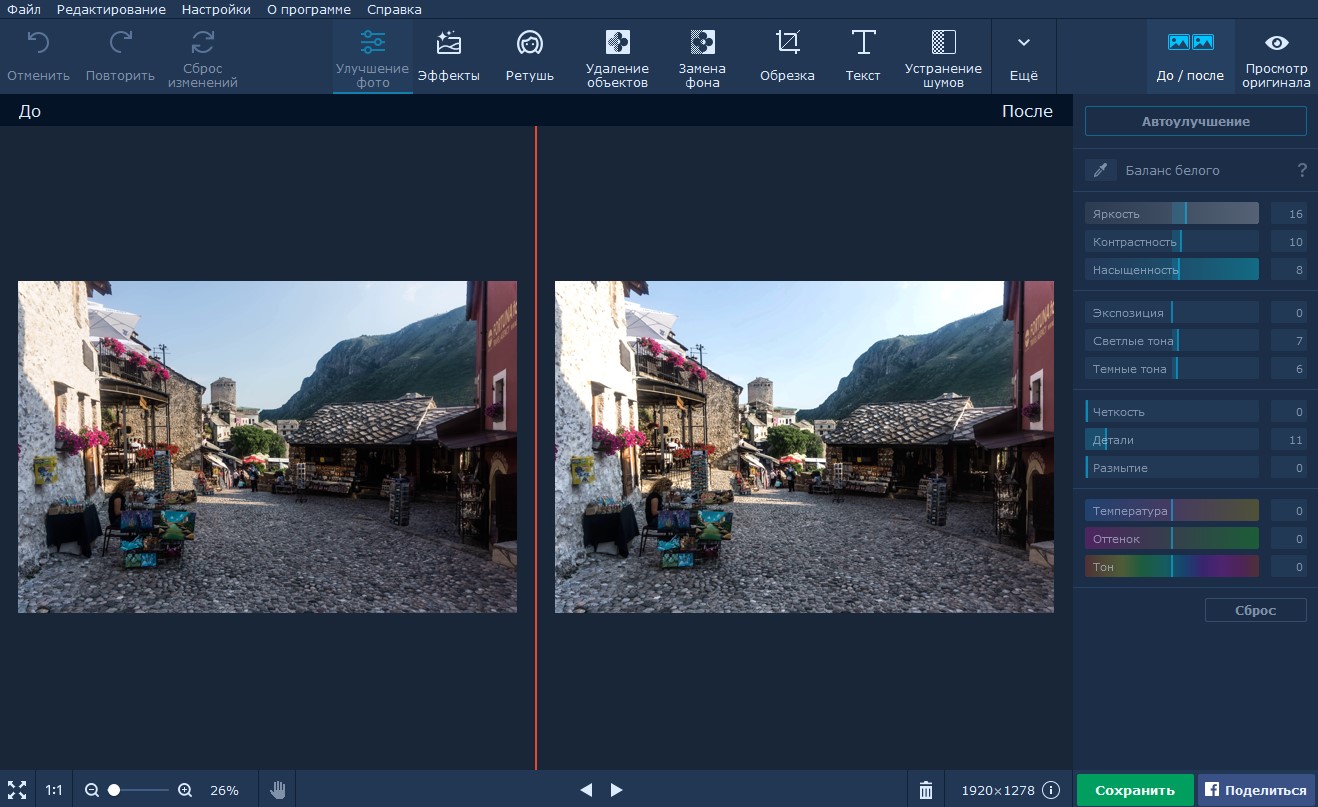The image size is (1318, 807).
Task: Open the Редактирование menu
Action: tap(111, 9)
